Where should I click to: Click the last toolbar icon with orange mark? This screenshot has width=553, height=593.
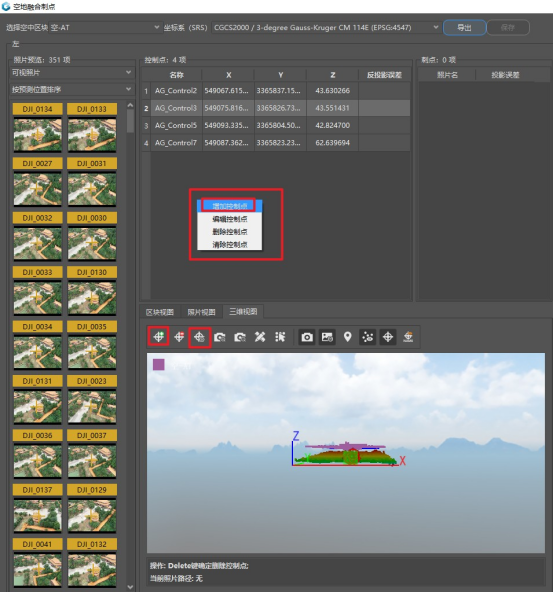(408, 337)
